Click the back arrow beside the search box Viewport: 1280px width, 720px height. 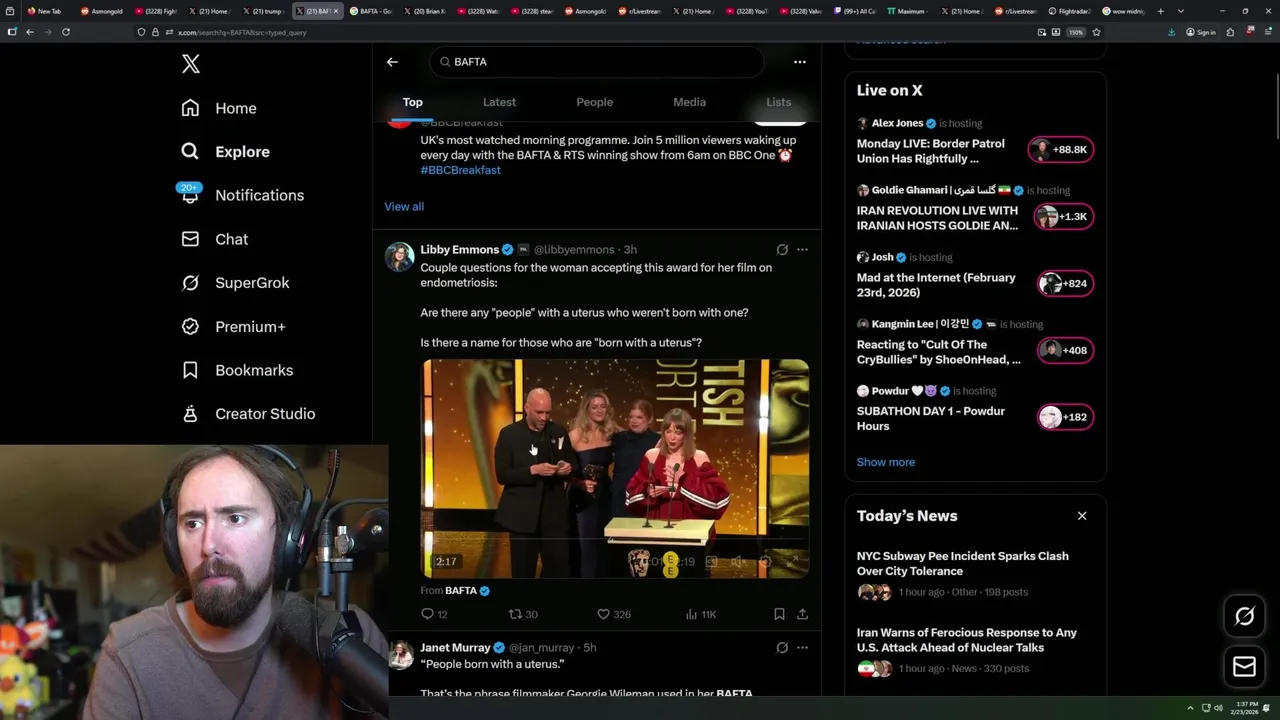(x=392, y=62)
